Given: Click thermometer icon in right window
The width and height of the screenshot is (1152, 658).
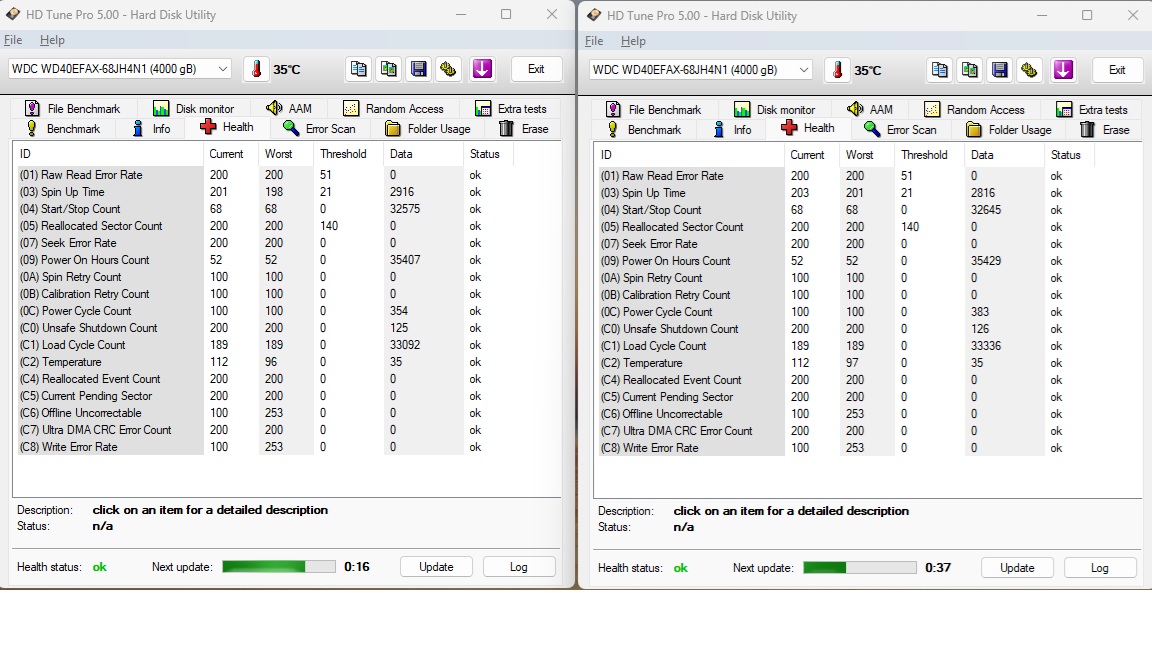Looking at the screenshot, I should (837, 70).
